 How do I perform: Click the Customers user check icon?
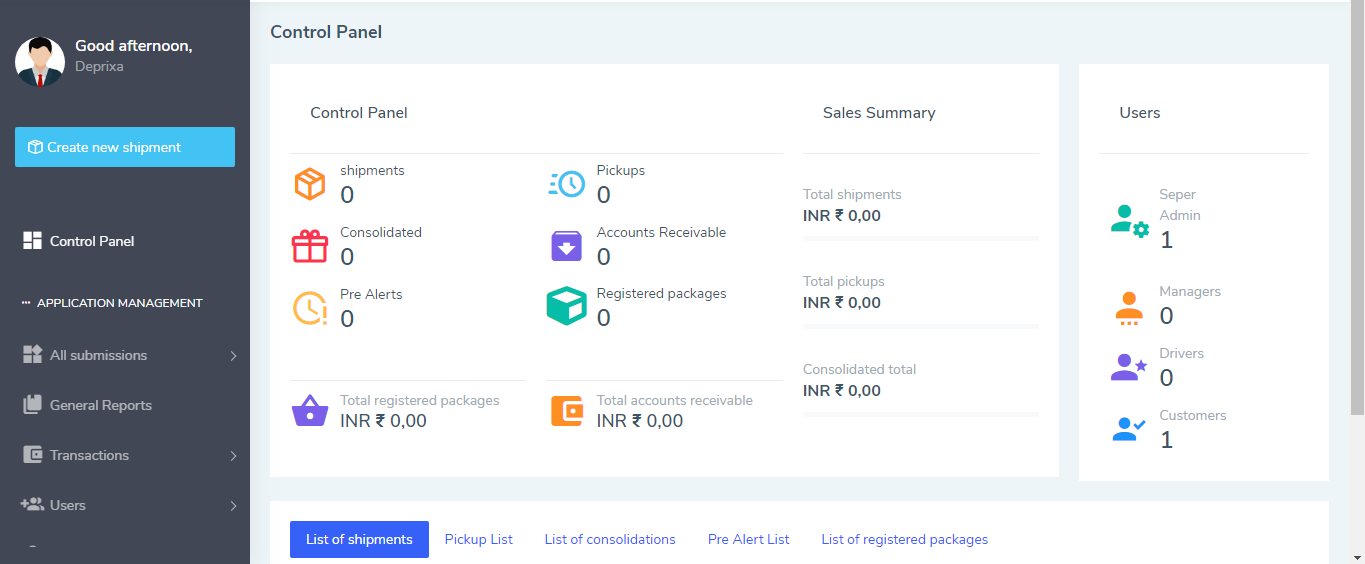(1129, 429)
